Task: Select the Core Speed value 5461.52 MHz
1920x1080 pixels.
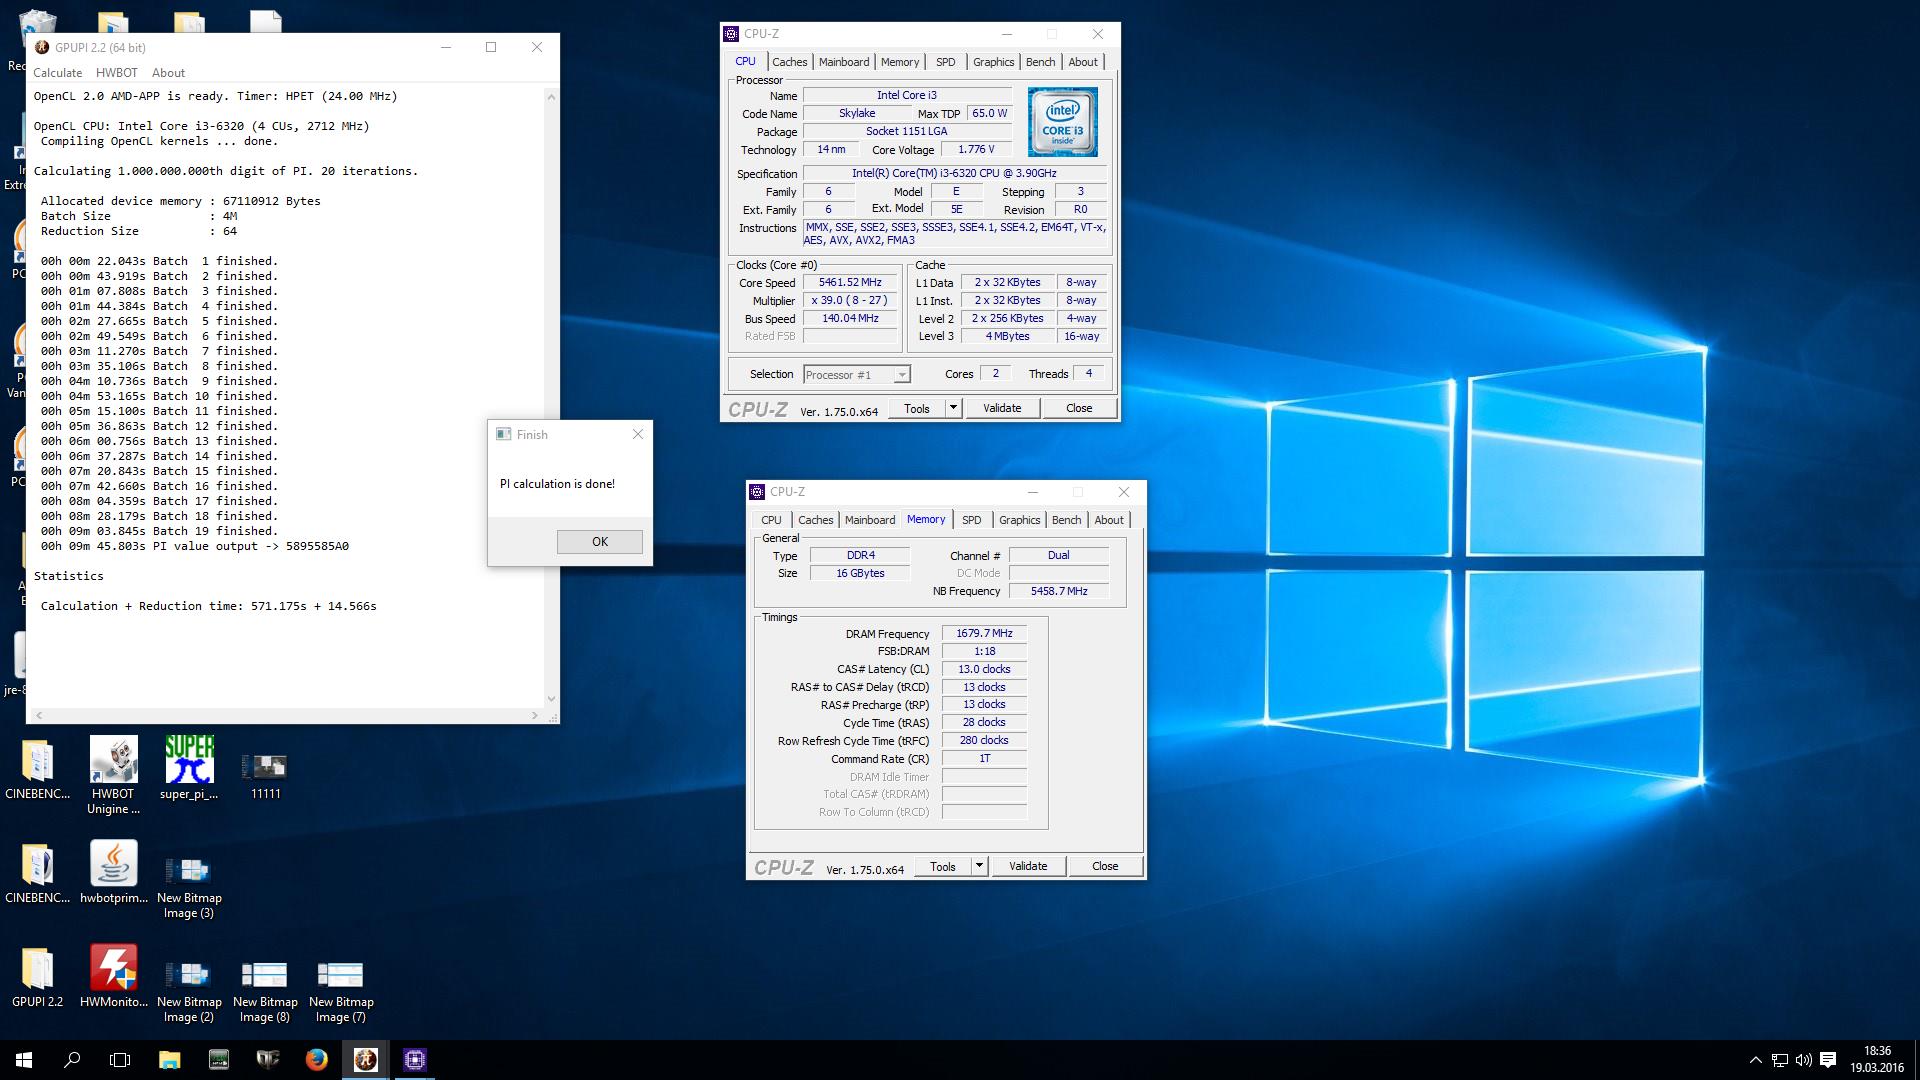Action: 851,283
